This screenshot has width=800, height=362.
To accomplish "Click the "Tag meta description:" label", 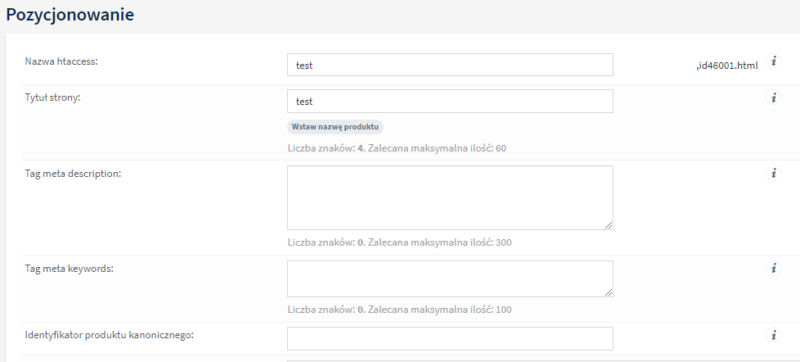I will point(73,173).
